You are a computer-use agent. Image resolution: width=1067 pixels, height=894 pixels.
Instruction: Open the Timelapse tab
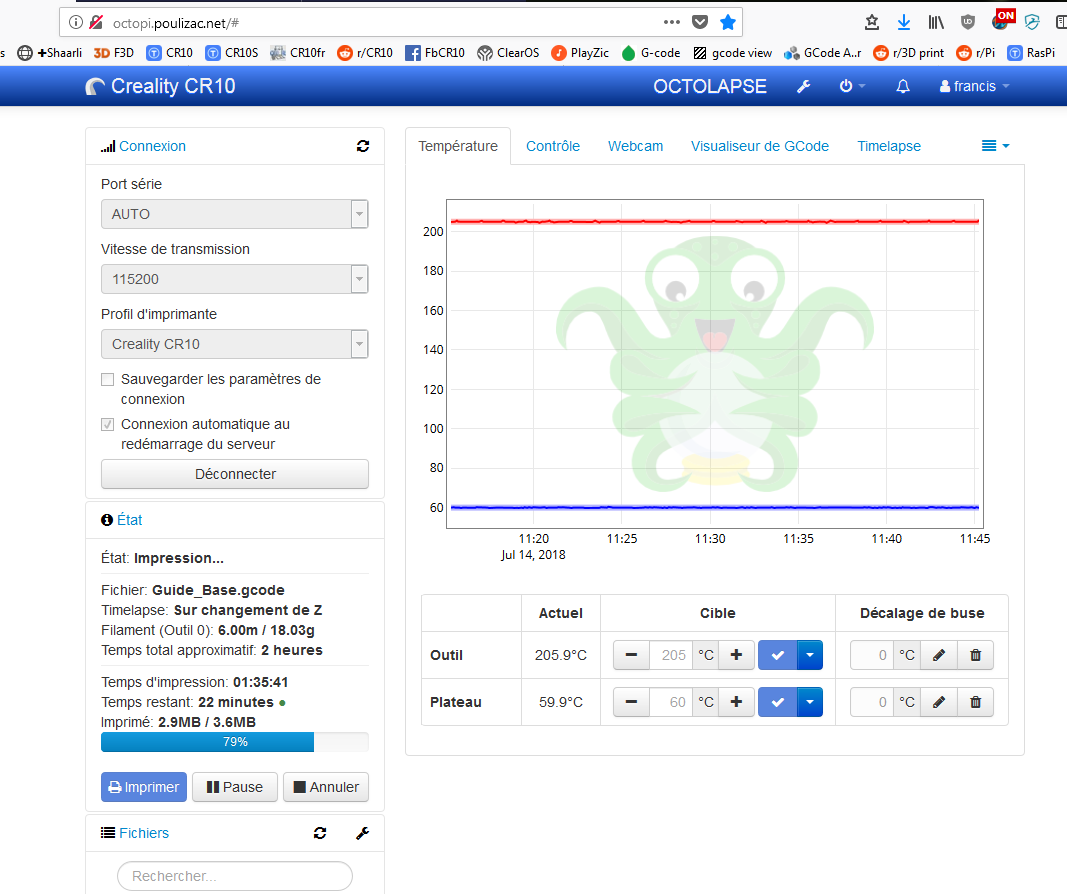(x=889, y=146)
